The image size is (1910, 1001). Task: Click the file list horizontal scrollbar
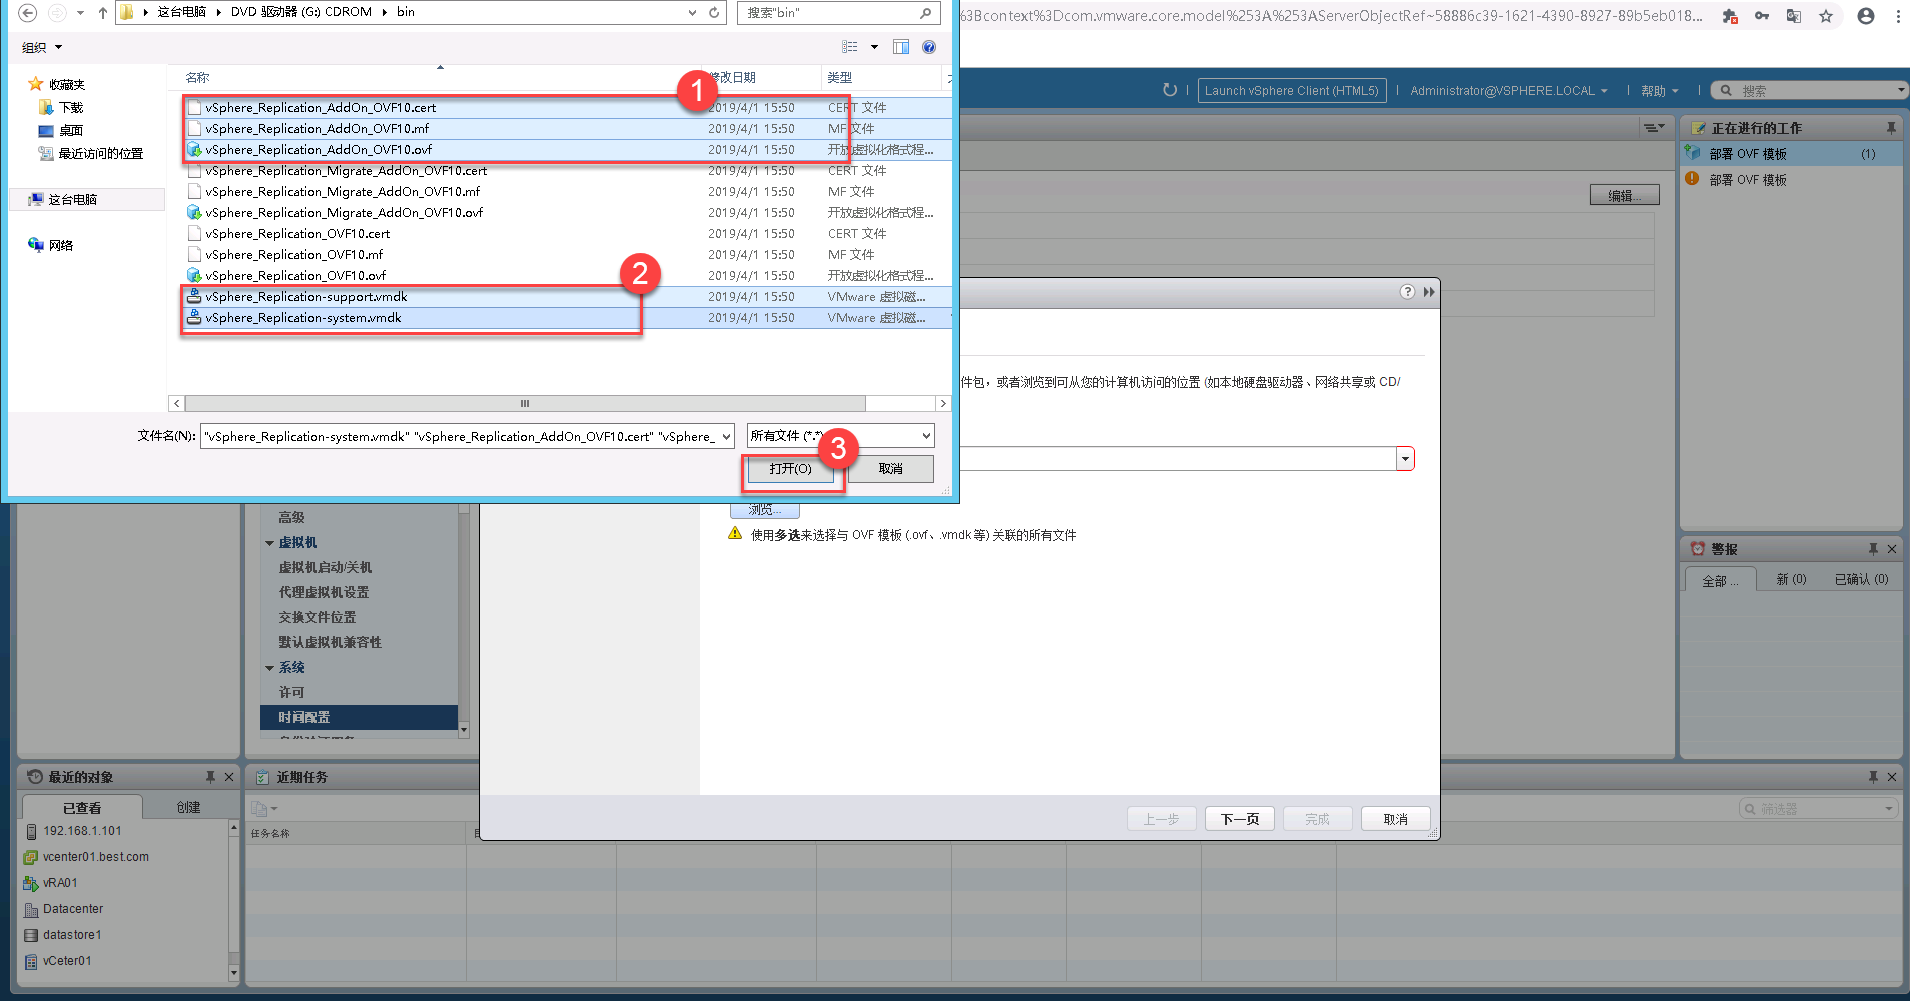[x=525, y=403]
